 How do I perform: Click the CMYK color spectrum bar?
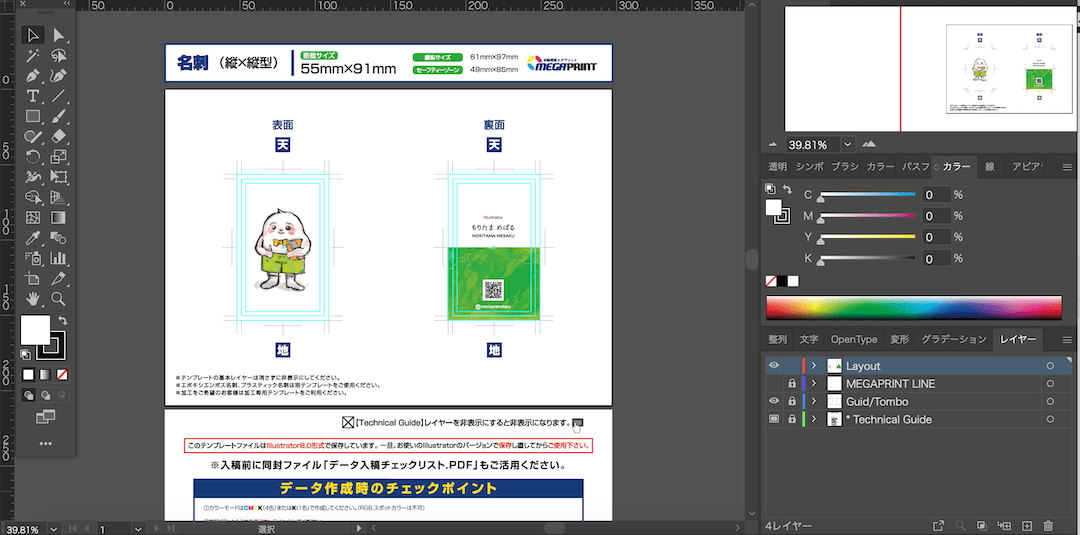[x=913, y=307]
